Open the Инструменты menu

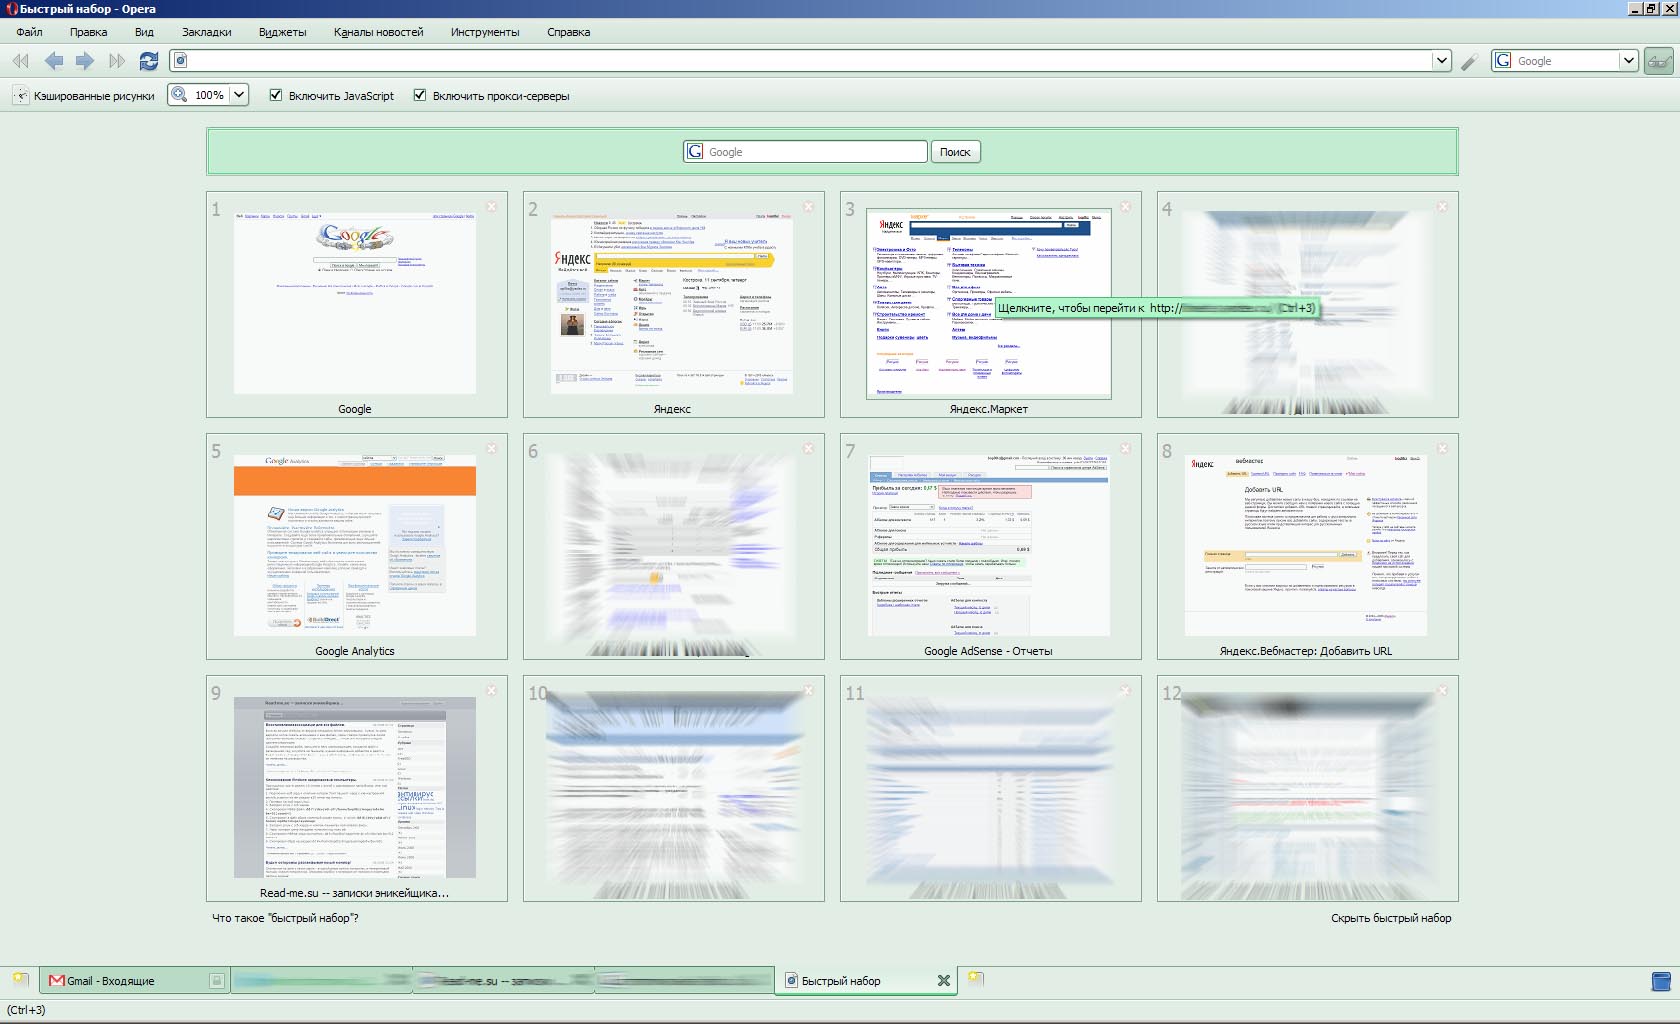pyautogui.click(x=485, y=32)
